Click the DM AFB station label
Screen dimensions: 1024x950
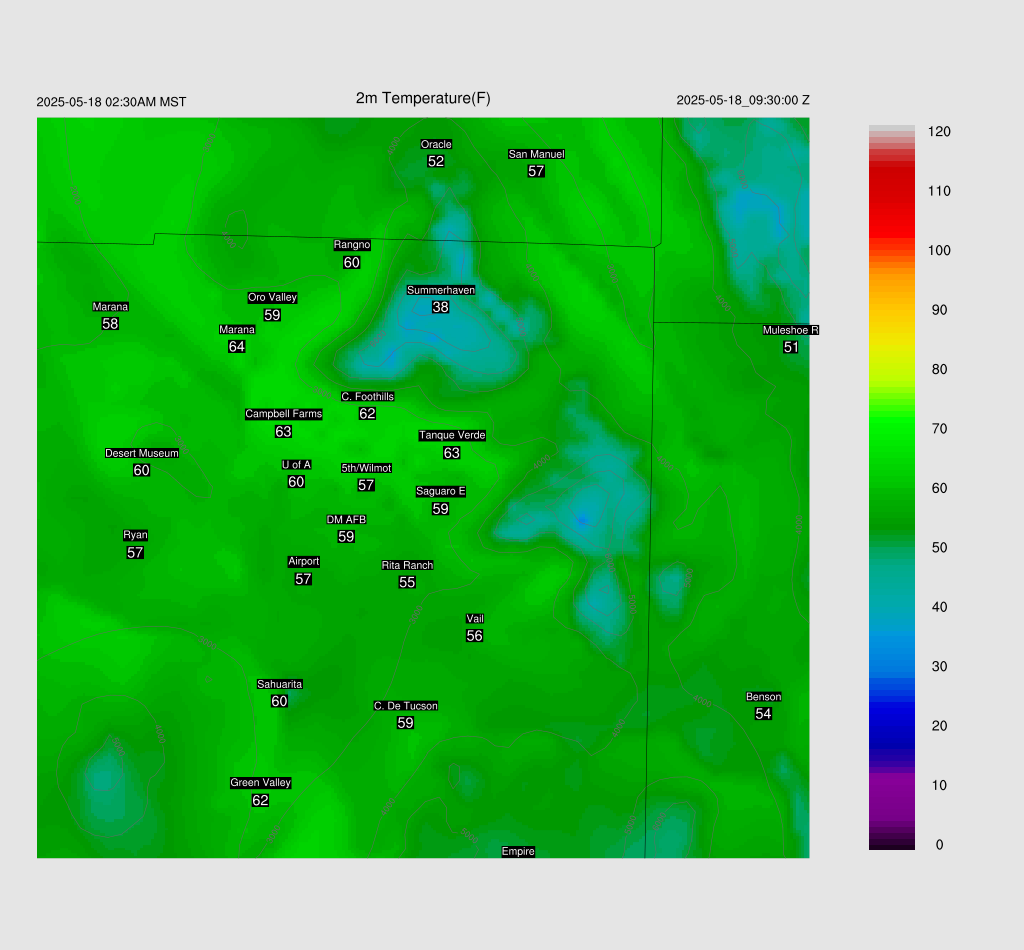click(346, 520)
